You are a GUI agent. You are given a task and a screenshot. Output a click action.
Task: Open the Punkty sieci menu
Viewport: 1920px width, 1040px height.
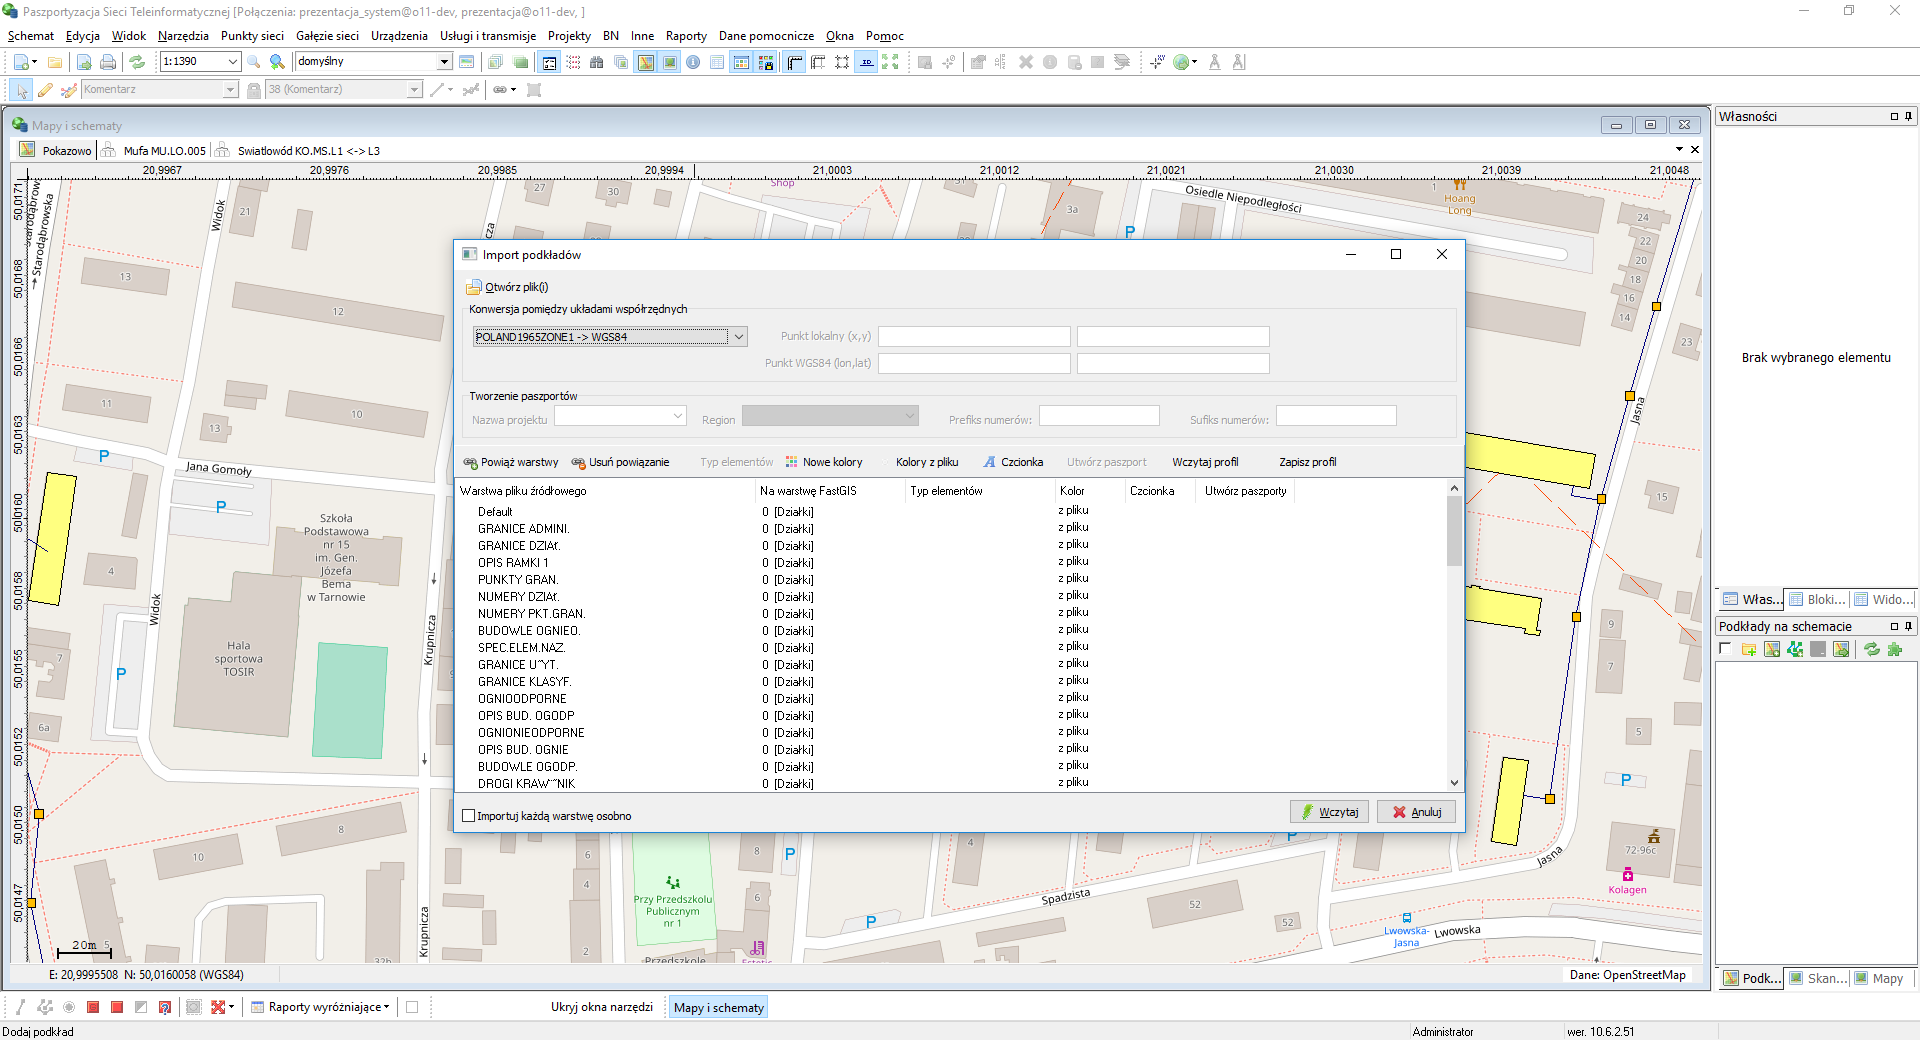point(252,36)
